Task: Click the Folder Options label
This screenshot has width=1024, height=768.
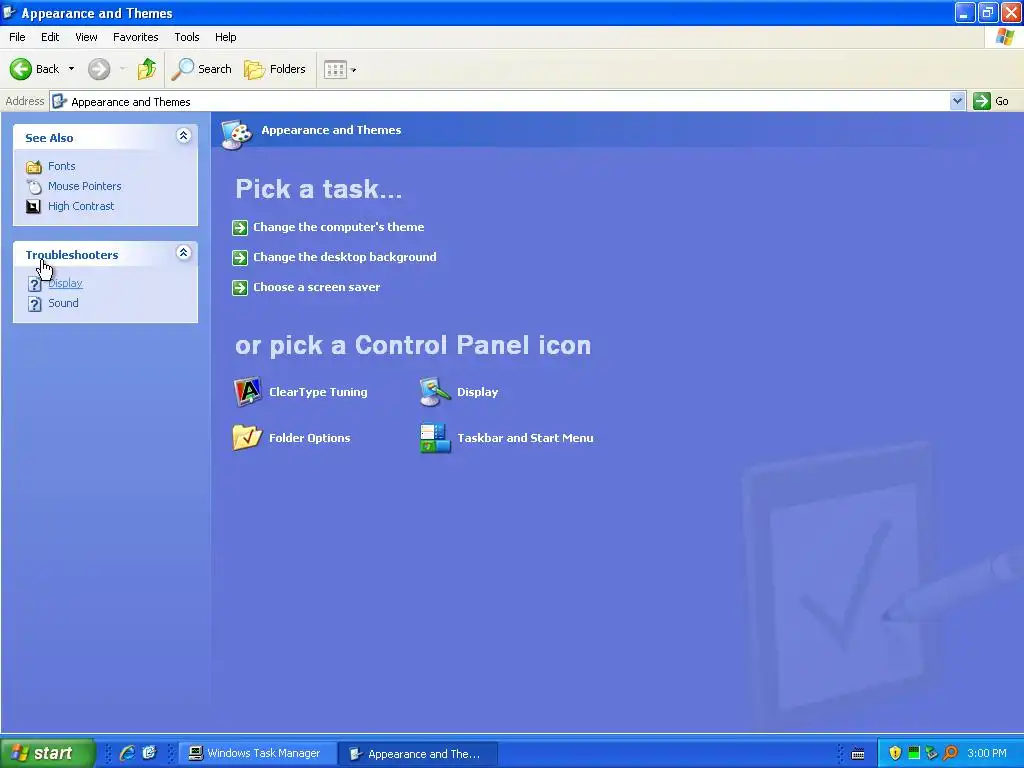Action: pyautogui.click(x=310, y=438)
